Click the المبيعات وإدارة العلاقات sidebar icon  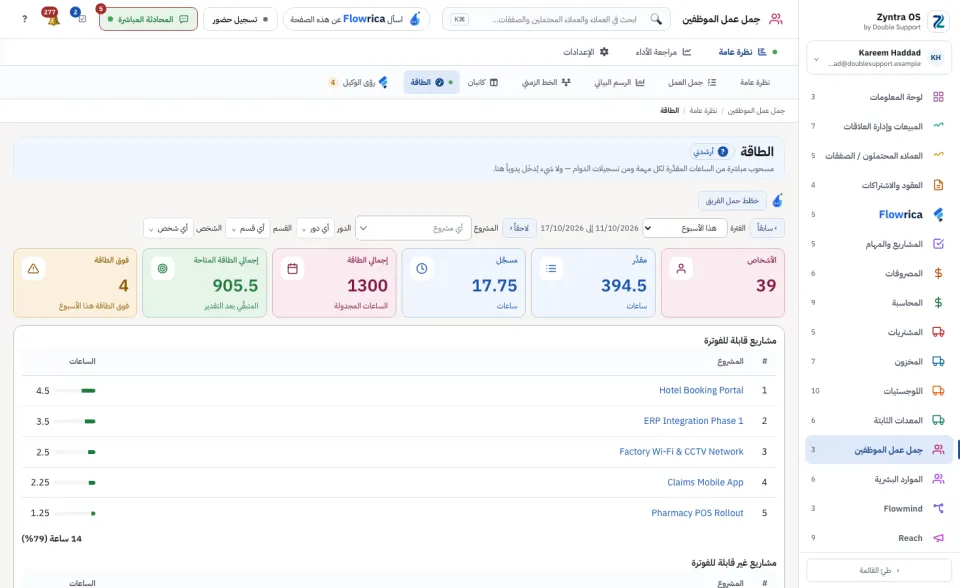(x=938, y=126)
